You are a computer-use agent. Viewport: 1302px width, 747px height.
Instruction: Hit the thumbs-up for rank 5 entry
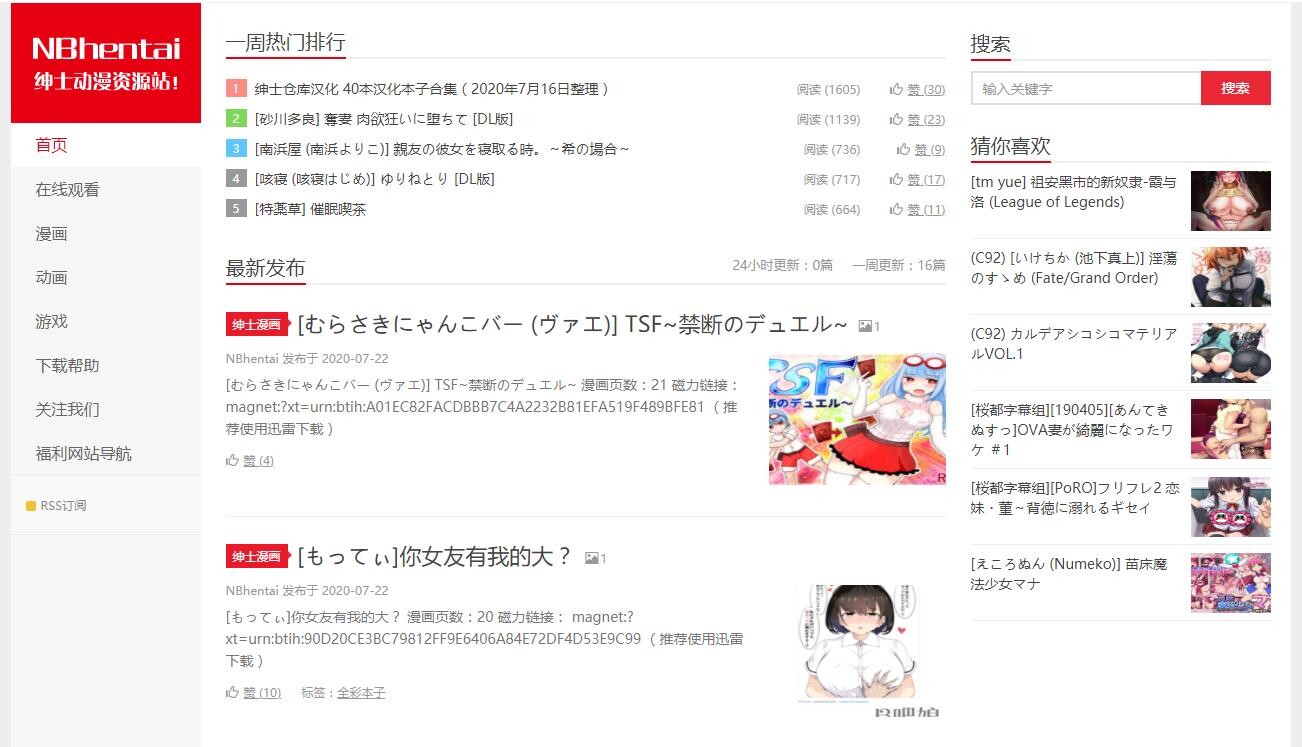(896, 210)
